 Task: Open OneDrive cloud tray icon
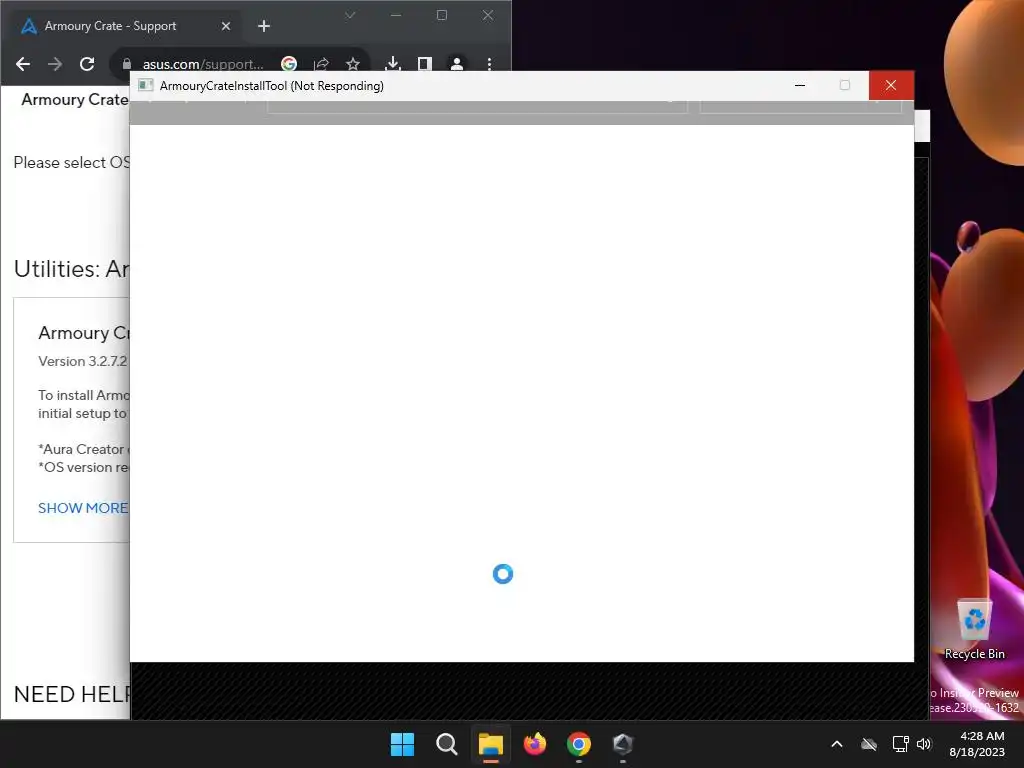click(869, 744)
